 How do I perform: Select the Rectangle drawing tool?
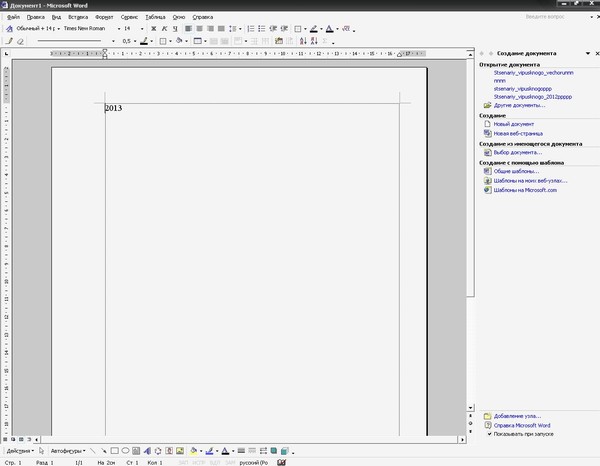pos(114,451)
